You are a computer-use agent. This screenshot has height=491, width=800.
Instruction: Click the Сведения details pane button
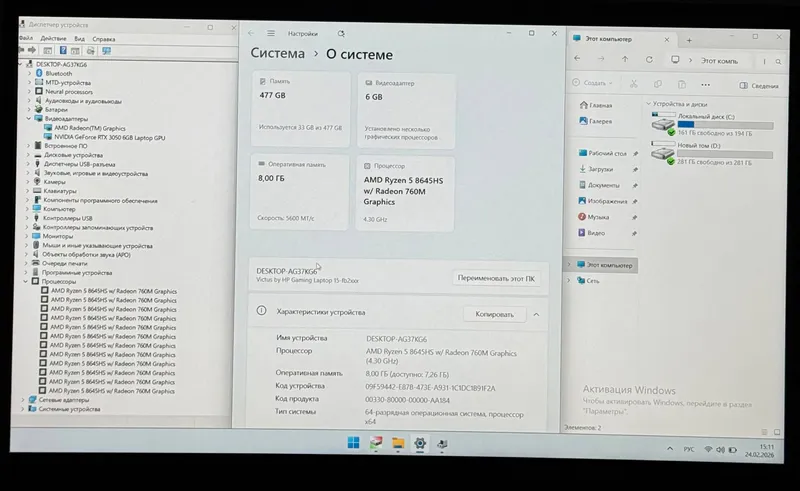759,86
